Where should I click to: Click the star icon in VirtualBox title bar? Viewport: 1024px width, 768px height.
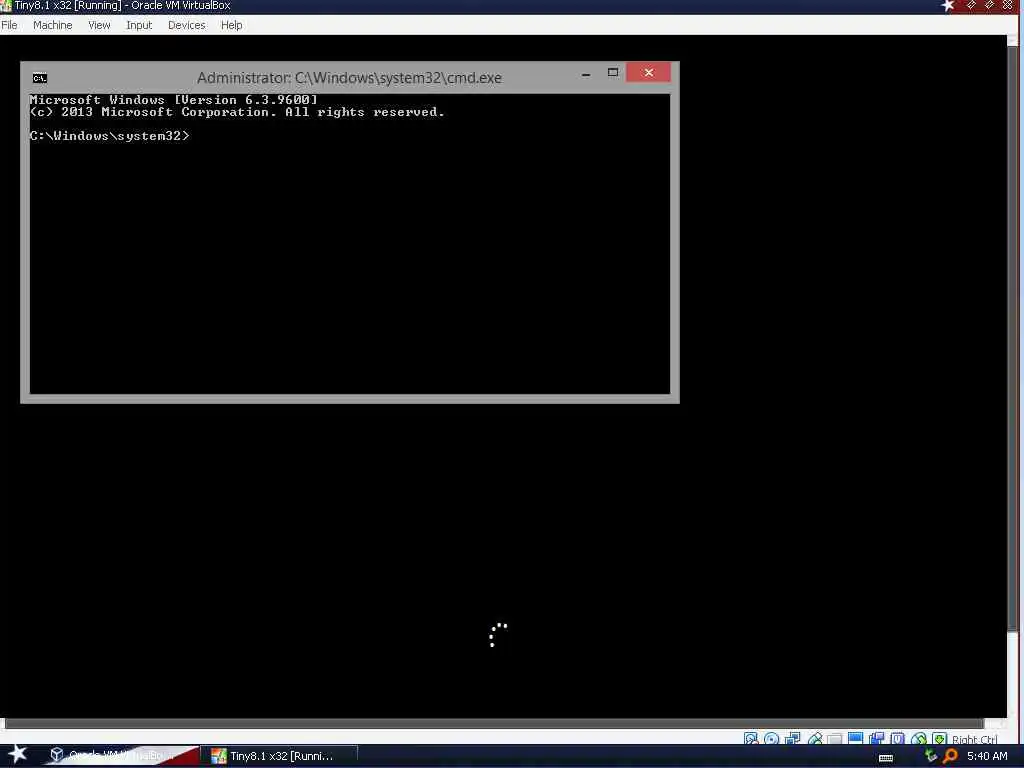[x=948, y=6]
